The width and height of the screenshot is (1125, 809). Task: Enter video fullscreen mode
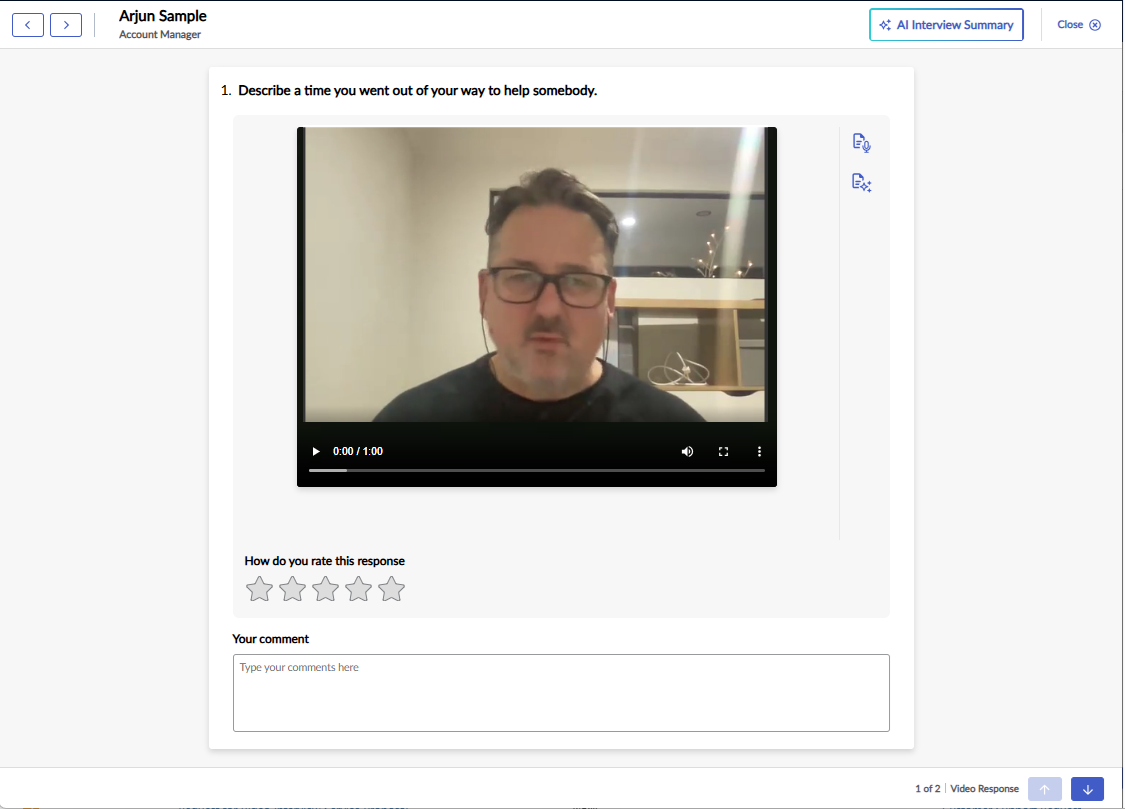(x=723, y=451)
